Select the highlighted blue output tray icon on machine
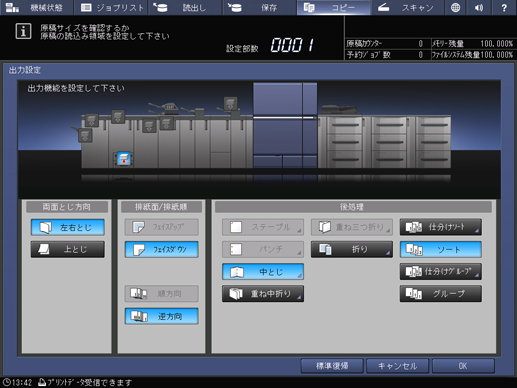 [124, 159]
